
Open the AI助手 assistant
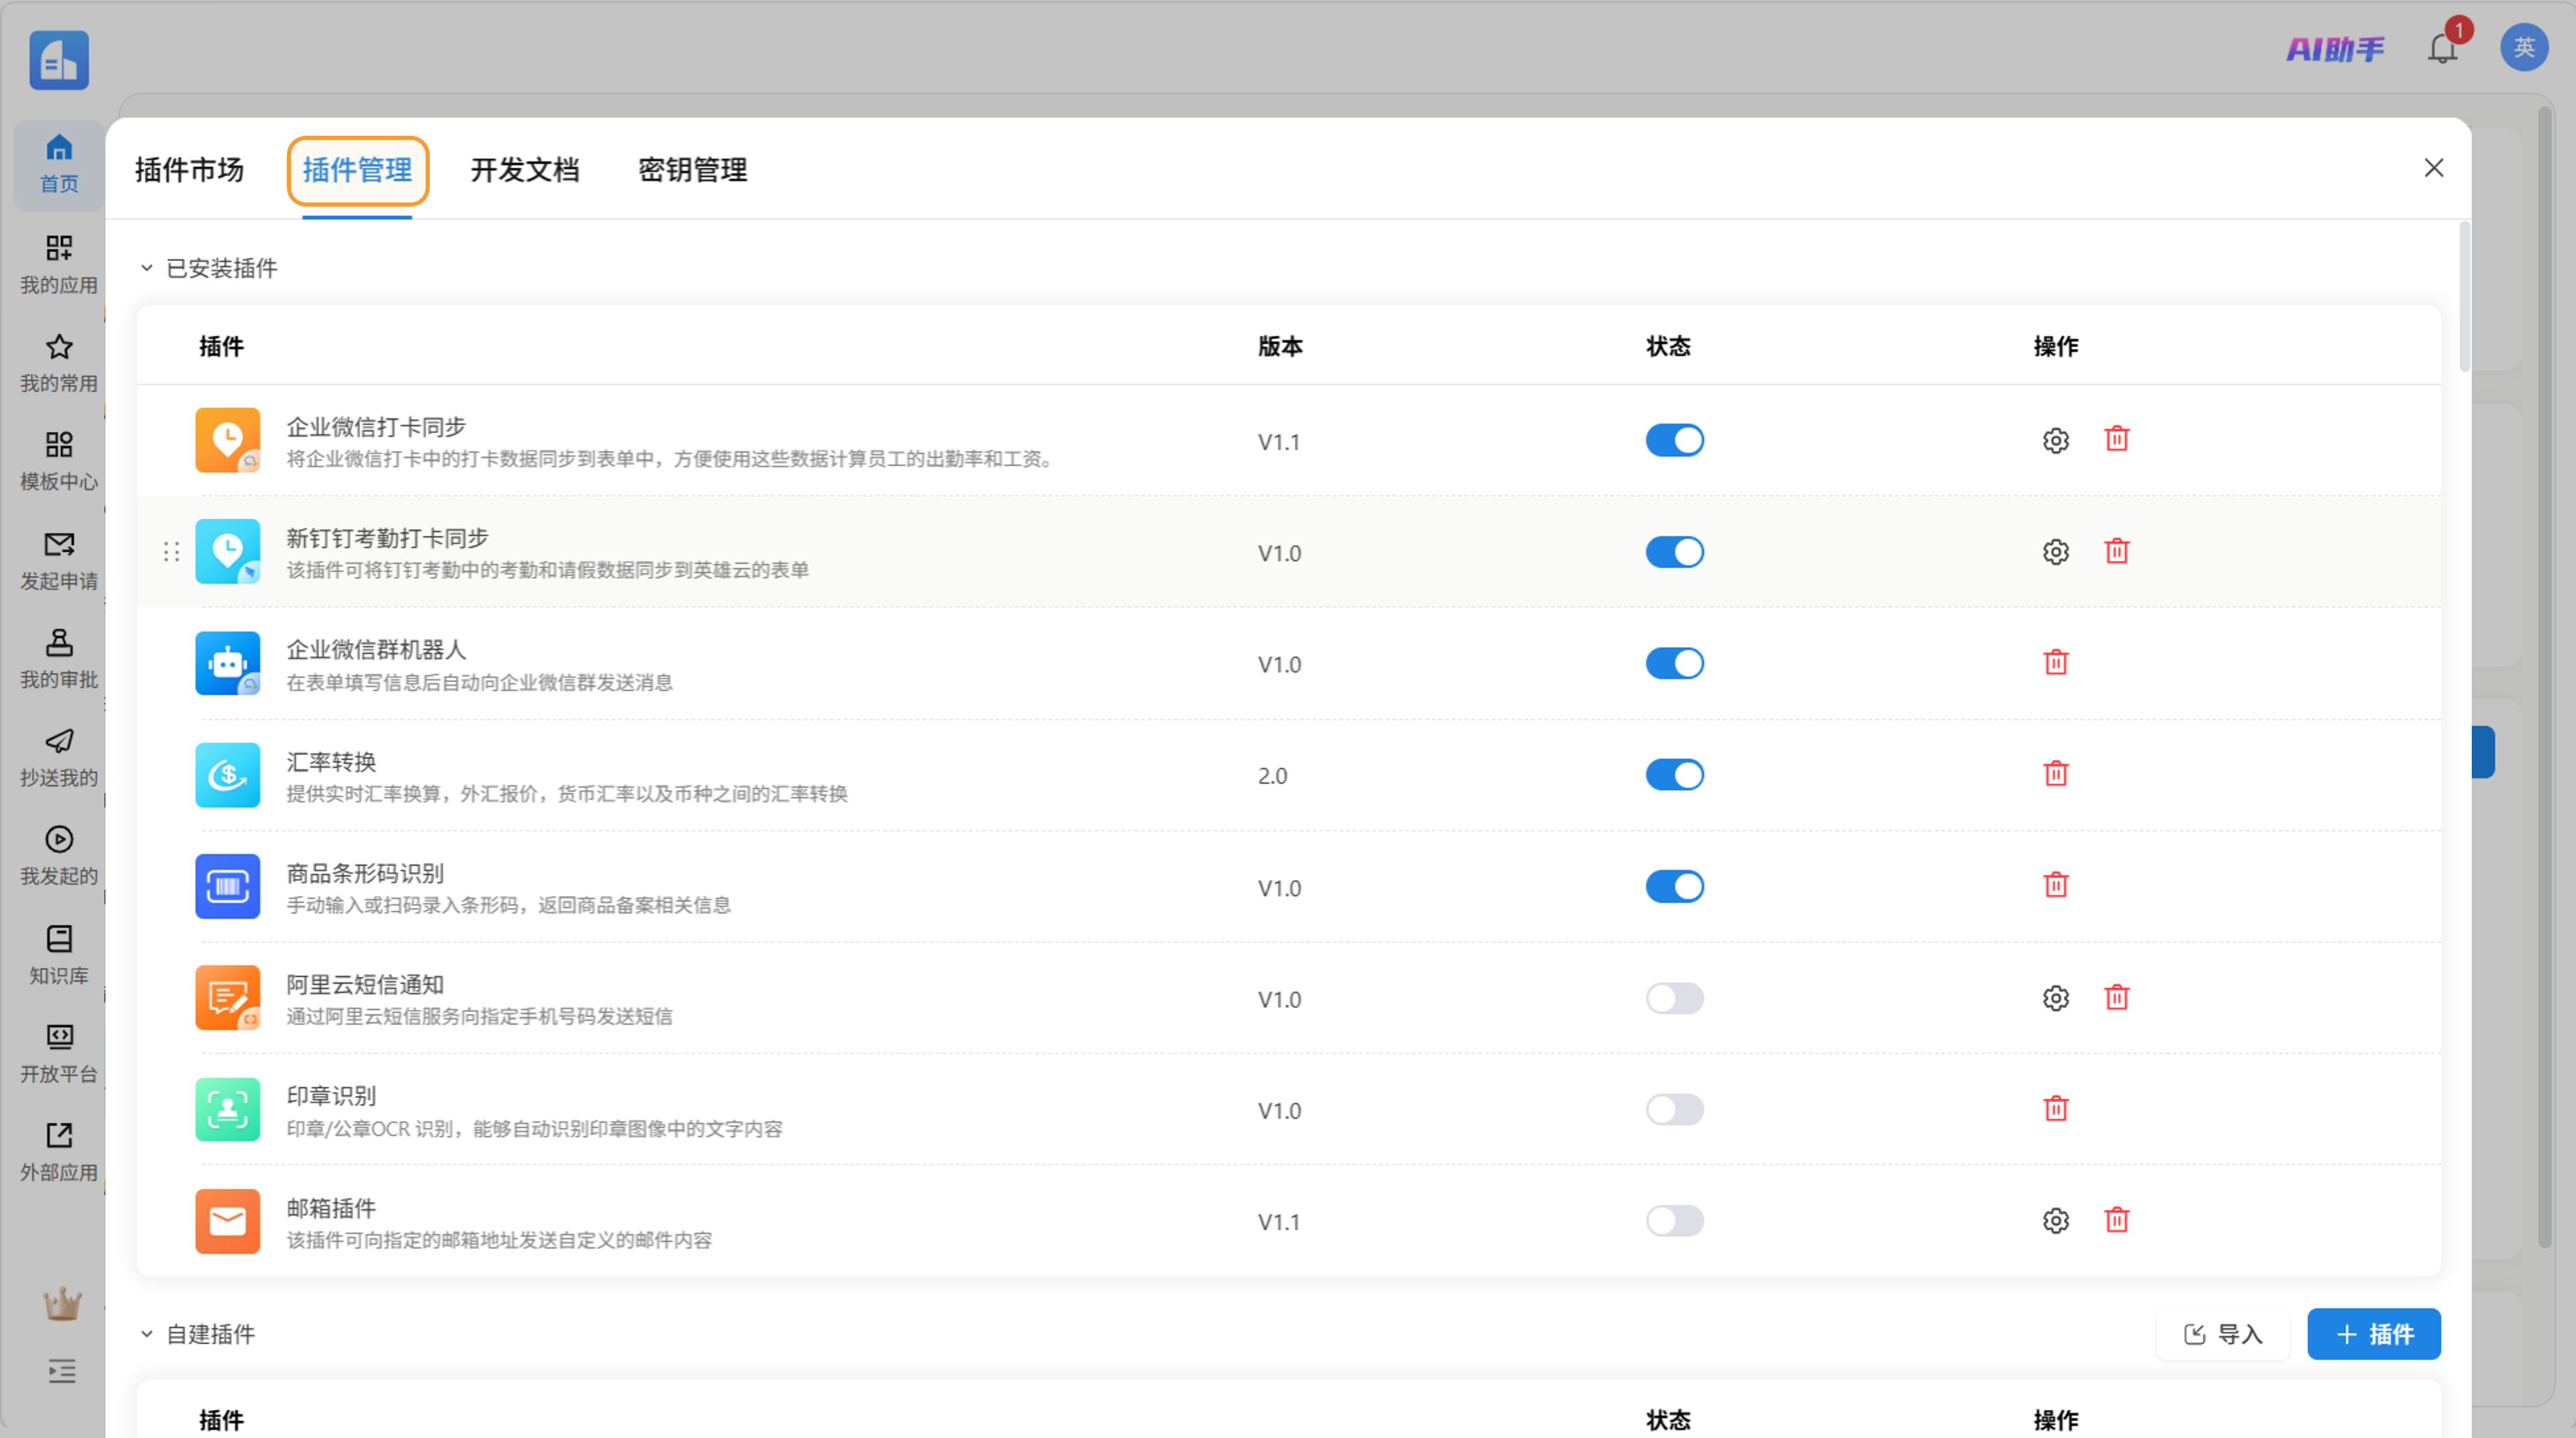coord(2335,48)
